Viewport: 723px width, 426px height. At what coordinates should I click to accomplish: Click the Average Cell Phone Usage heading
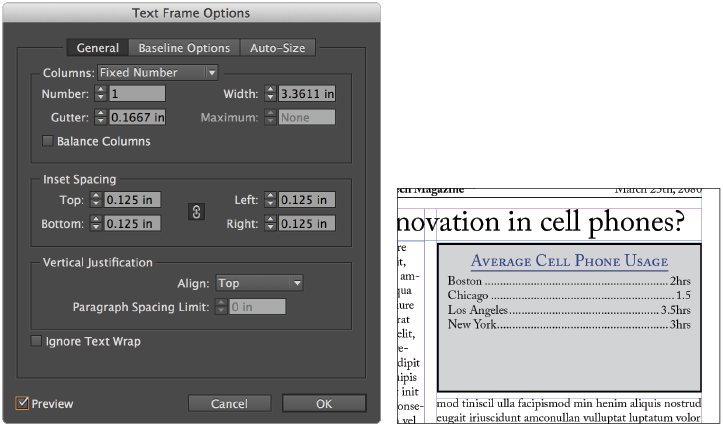pyautogui.click(x=569, y=261)
